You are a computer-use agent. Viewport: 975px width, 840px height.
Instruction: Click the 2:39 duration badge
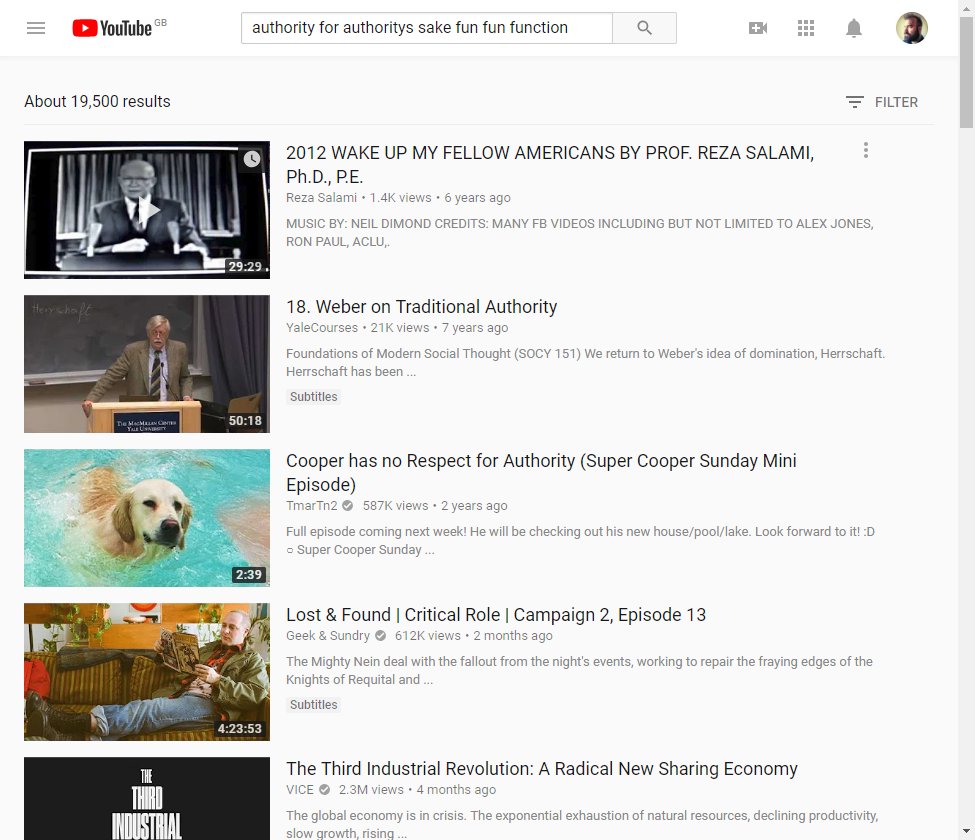(248, 575)
